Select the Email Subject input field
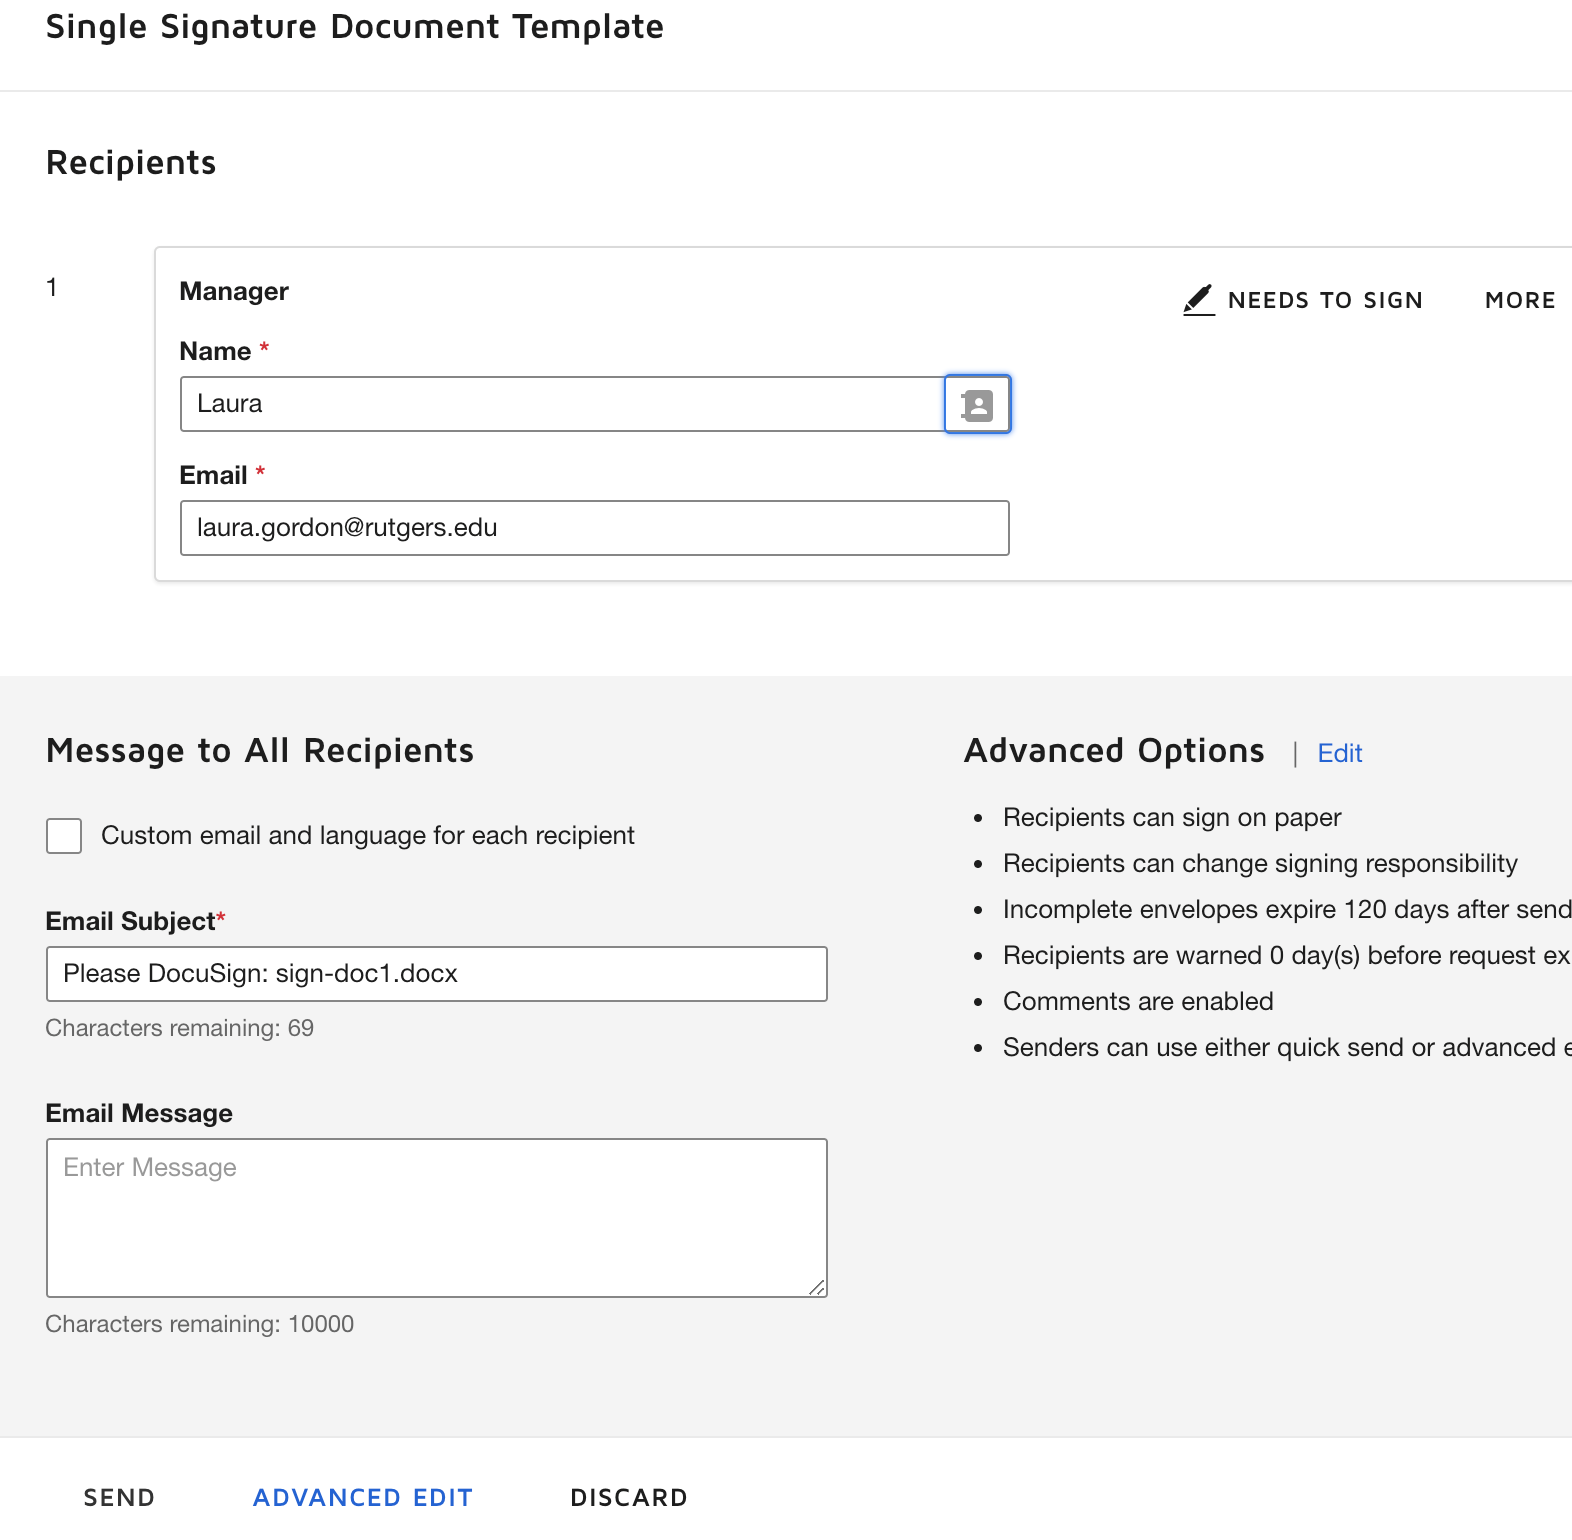The height and width of the screenshot is (1540, 1572). (437, 974)
